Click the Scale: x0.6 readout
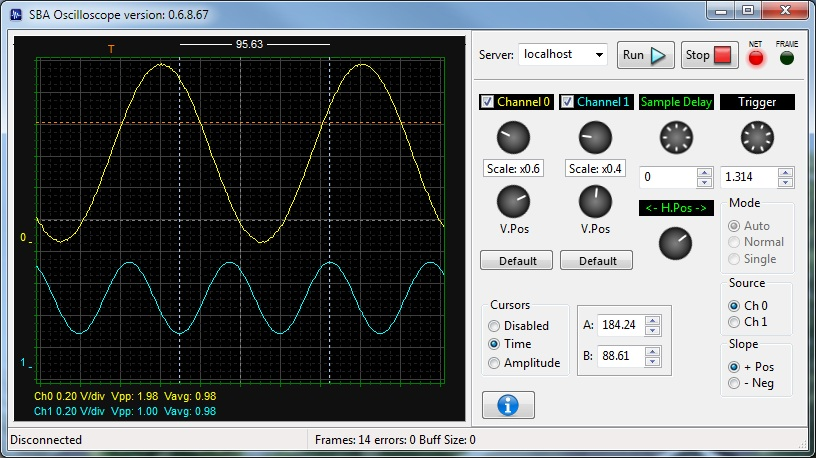This screenshot has width=816, height=458. point(513,169)
